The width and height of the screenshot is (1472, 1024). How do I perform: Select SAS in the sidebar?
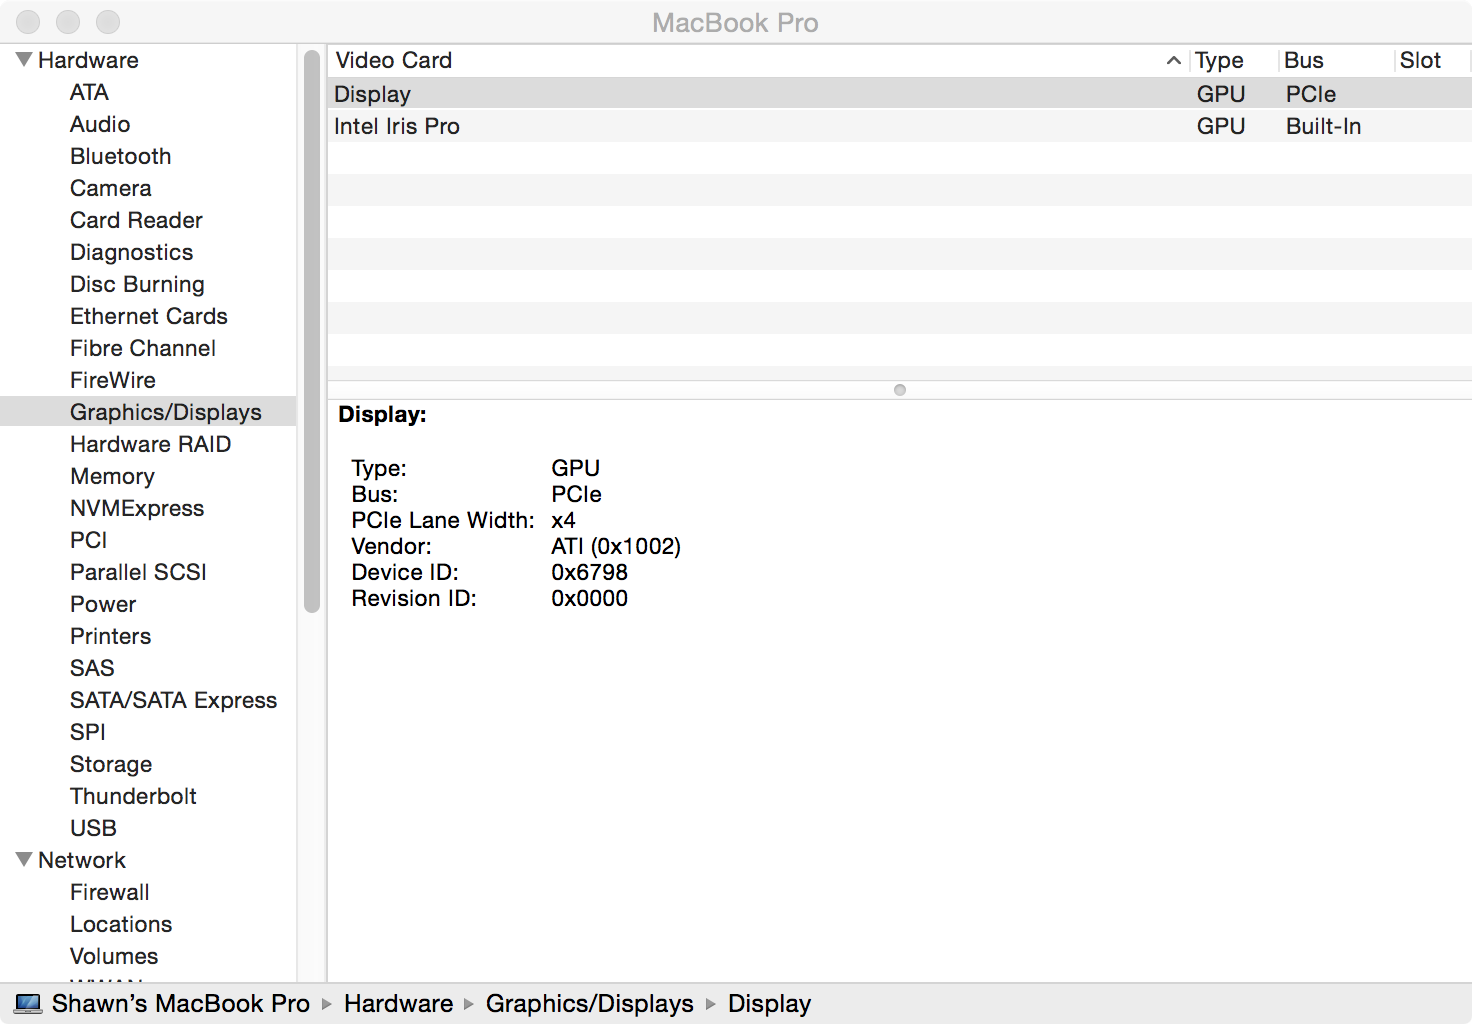(92, 668)
